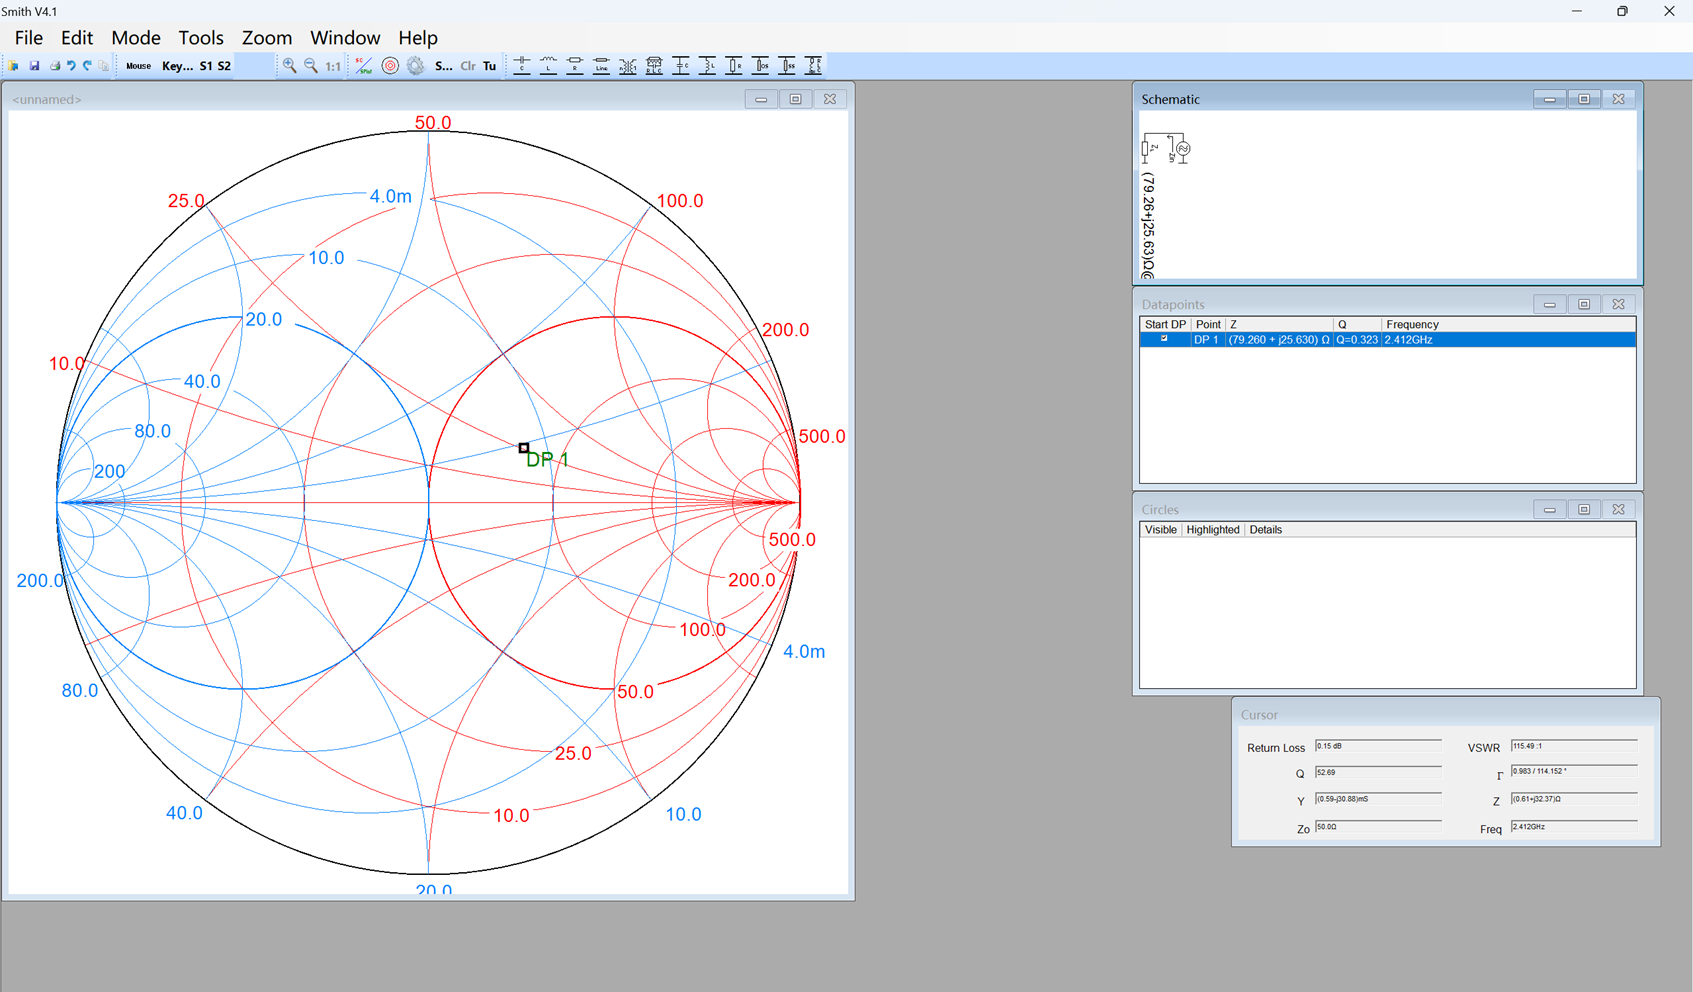The height and width of the screenshot is (992, 1693).
Task: Click the Redo arrow icon
Action: [x=87, y=66]
